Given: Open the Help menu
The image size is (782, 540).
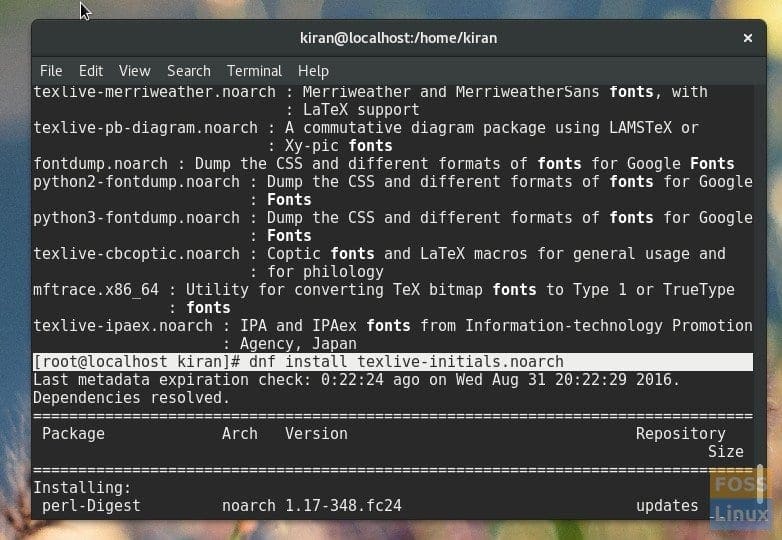Looking at the screenshot, I should (x=313, y=71).
